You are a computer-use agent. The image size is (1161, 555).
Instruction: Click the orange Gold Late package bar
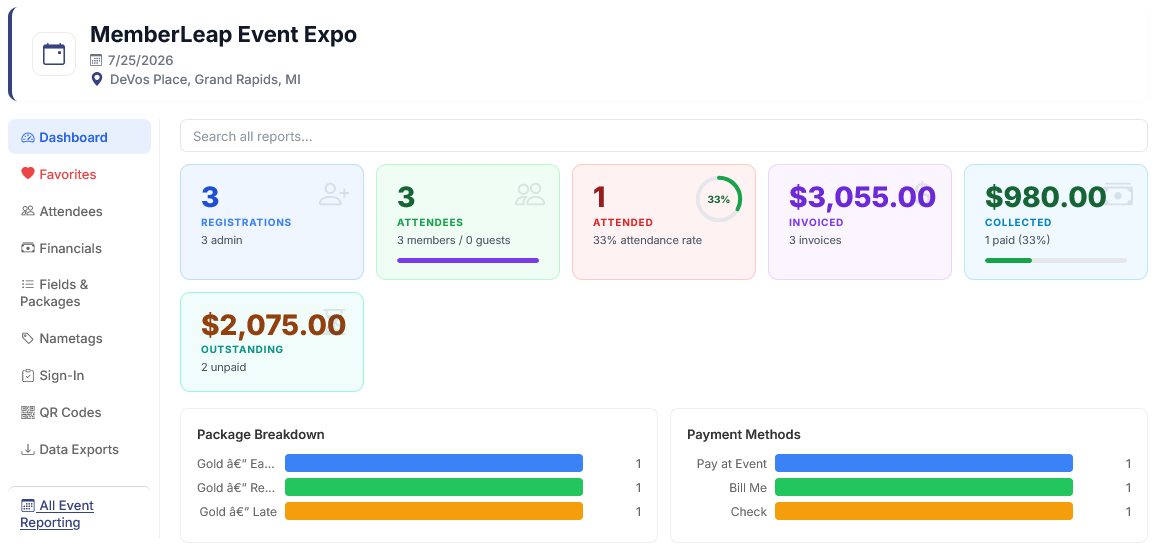(x=434, y=511)
